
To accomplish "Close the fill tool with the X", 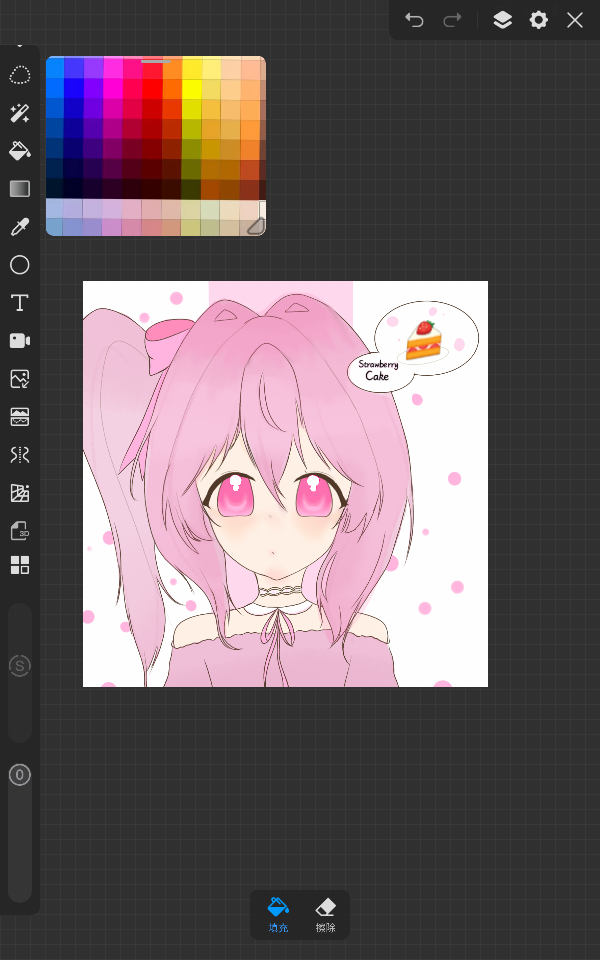I will click(575, 20).
